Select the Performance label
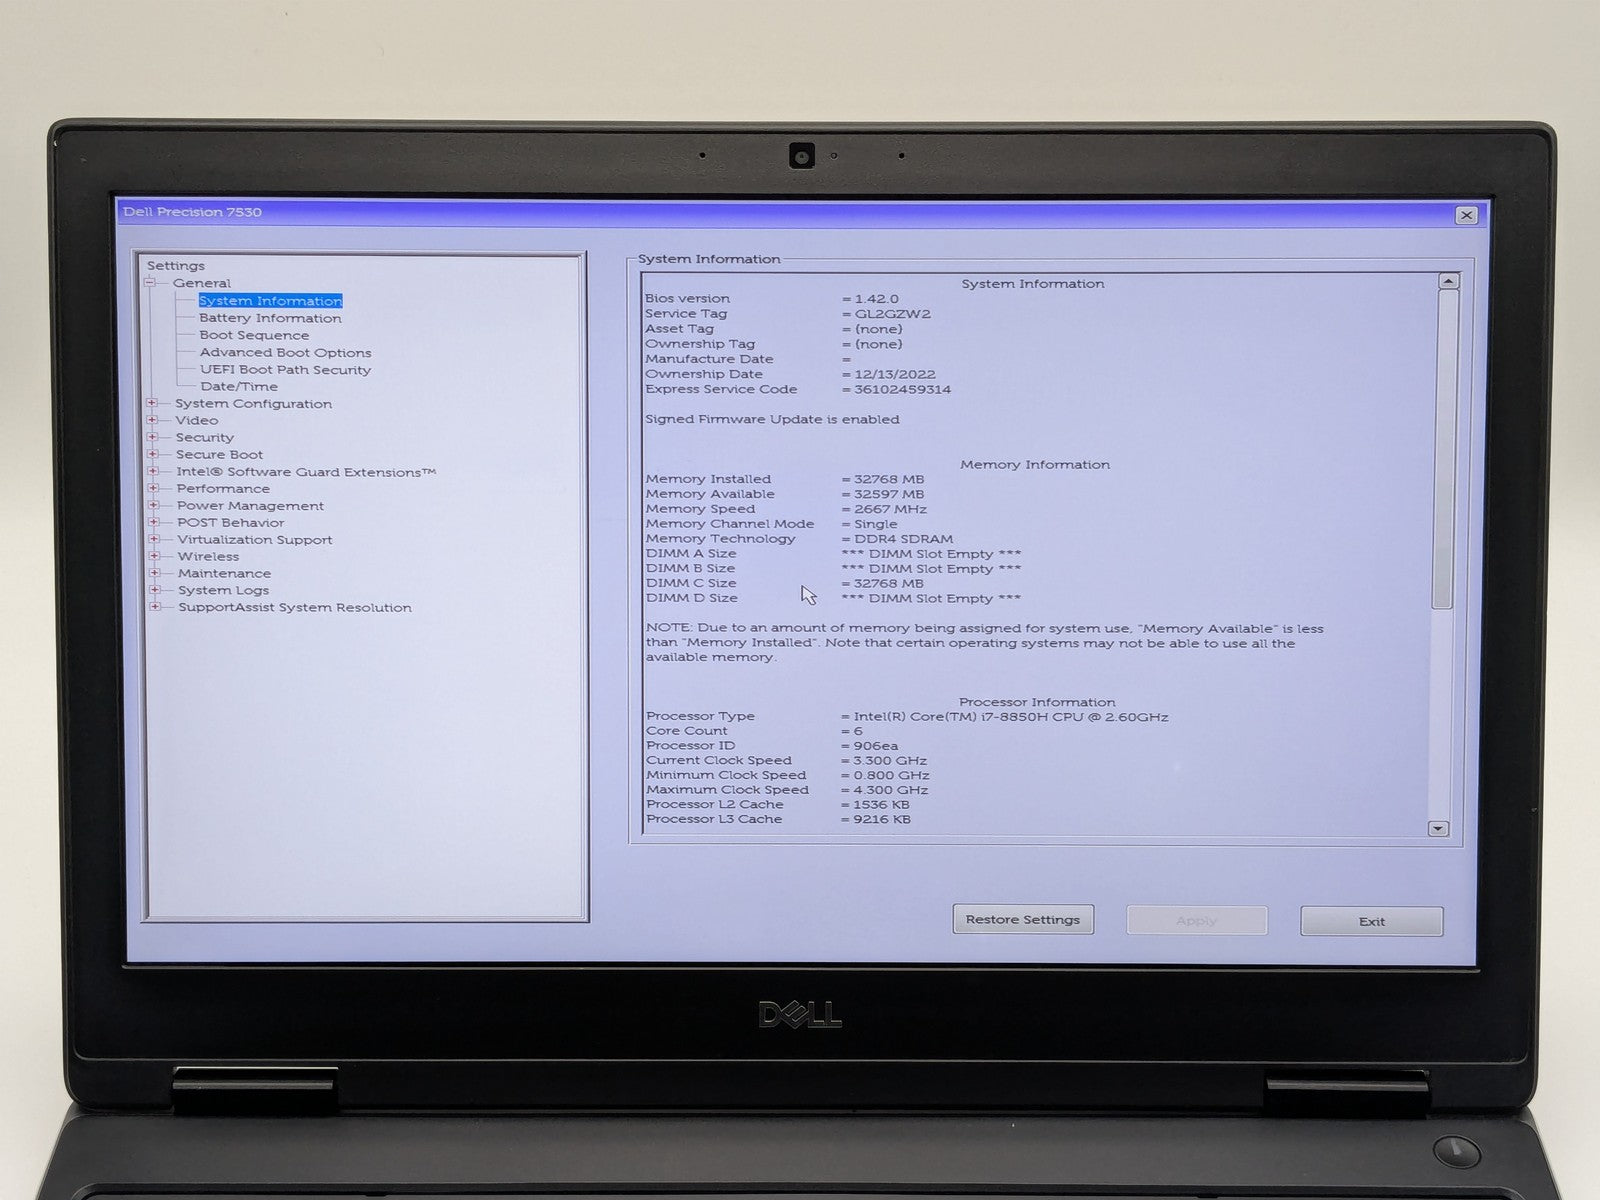This screenshot has height=1200, width=1600. tap(223, 488)
